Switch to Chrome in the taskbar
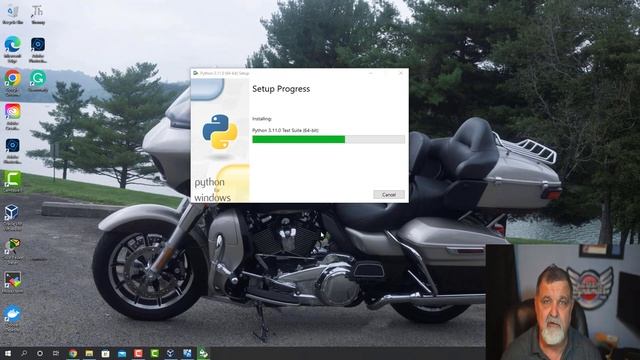640x360 pixels. click(73, 353)
